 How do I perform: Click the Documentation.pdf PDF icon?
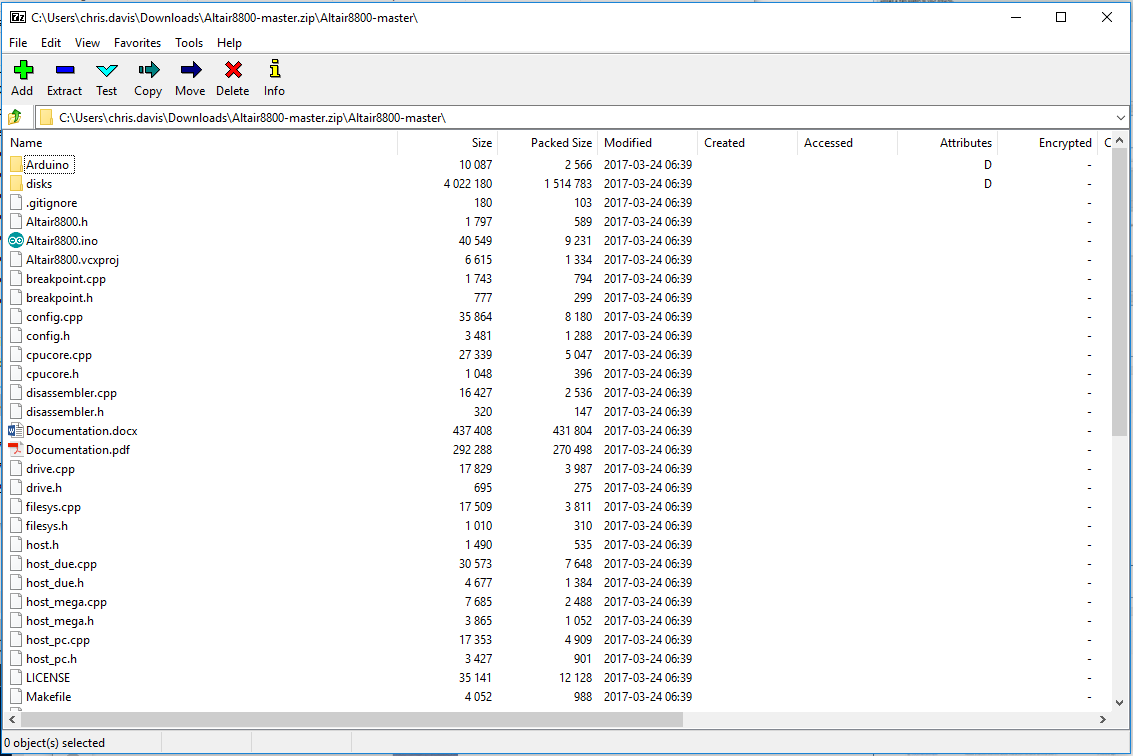click(16, 450)
